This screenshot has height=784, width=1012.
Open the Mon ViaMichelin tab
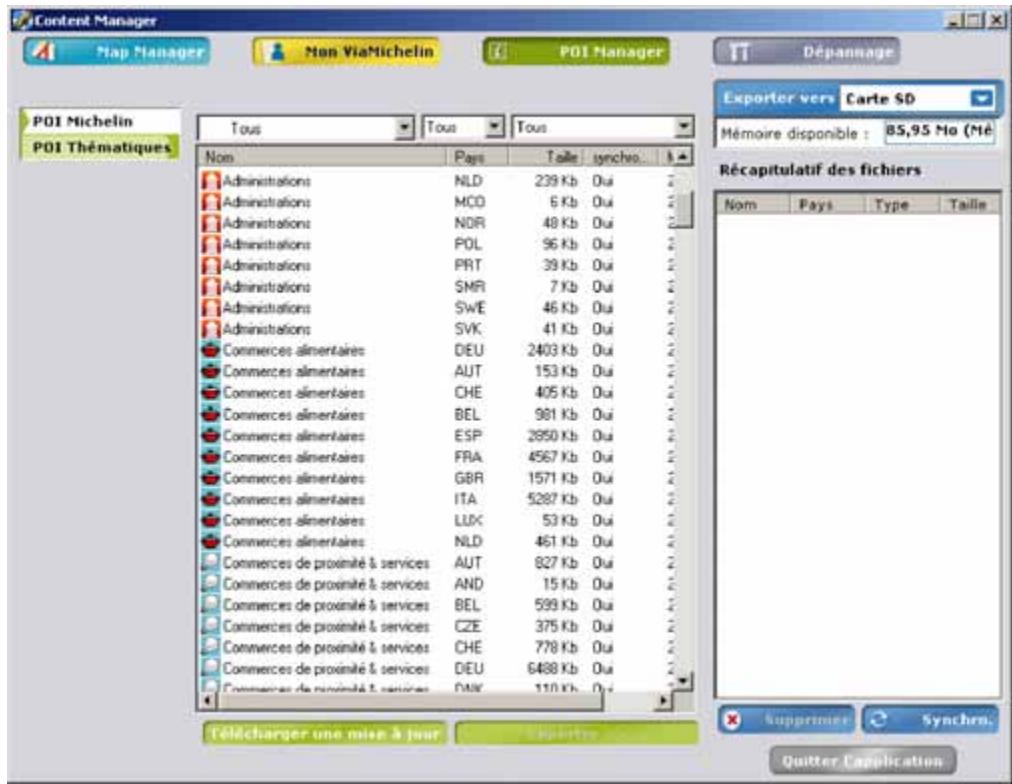pos(347,52)
